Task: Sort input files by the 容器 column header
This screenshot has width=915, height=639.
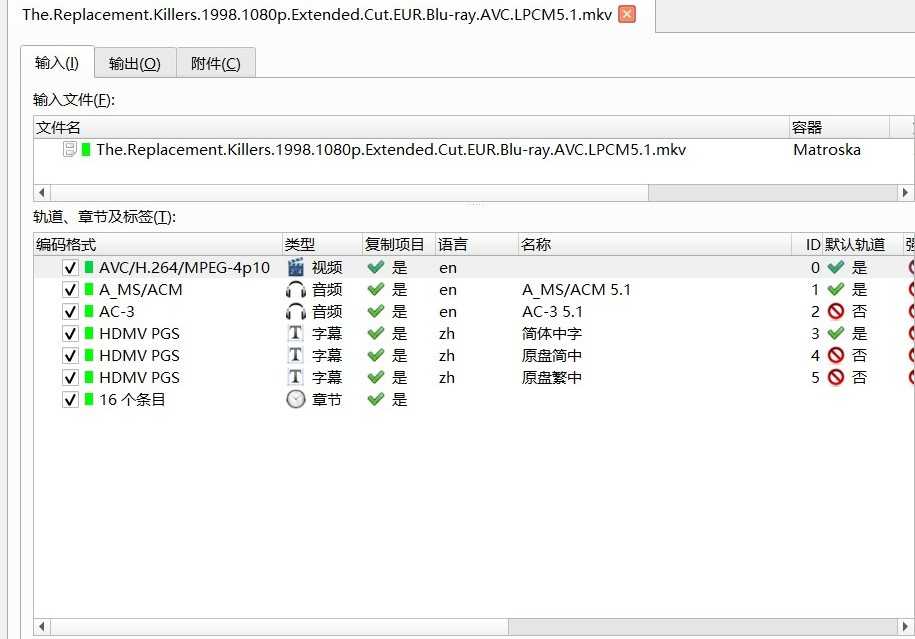Action: (x=839, y=127)
